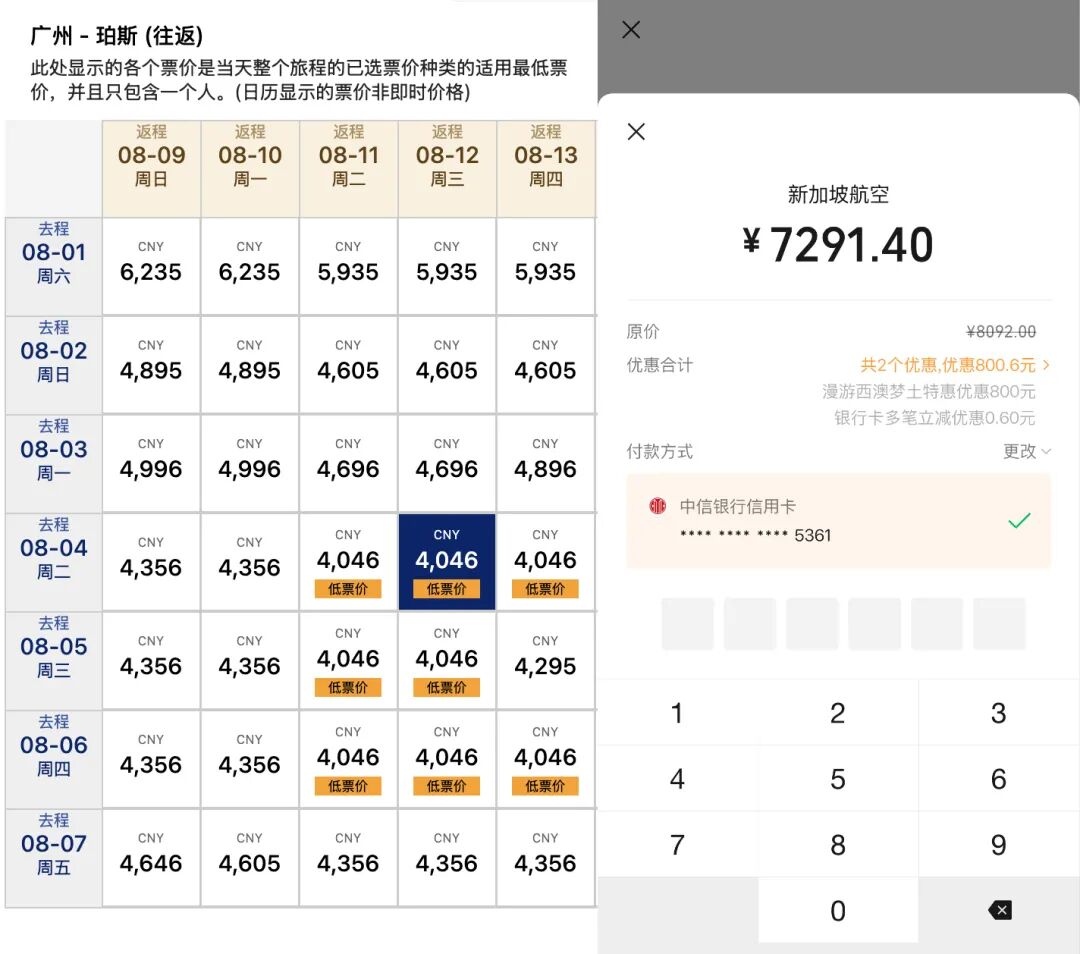Image resolution: width=1080 pixels, height=954 pixels.
Task: Click the 银行卡多笔立减优惠0.60元 discount line
Action: pos(935,417)
